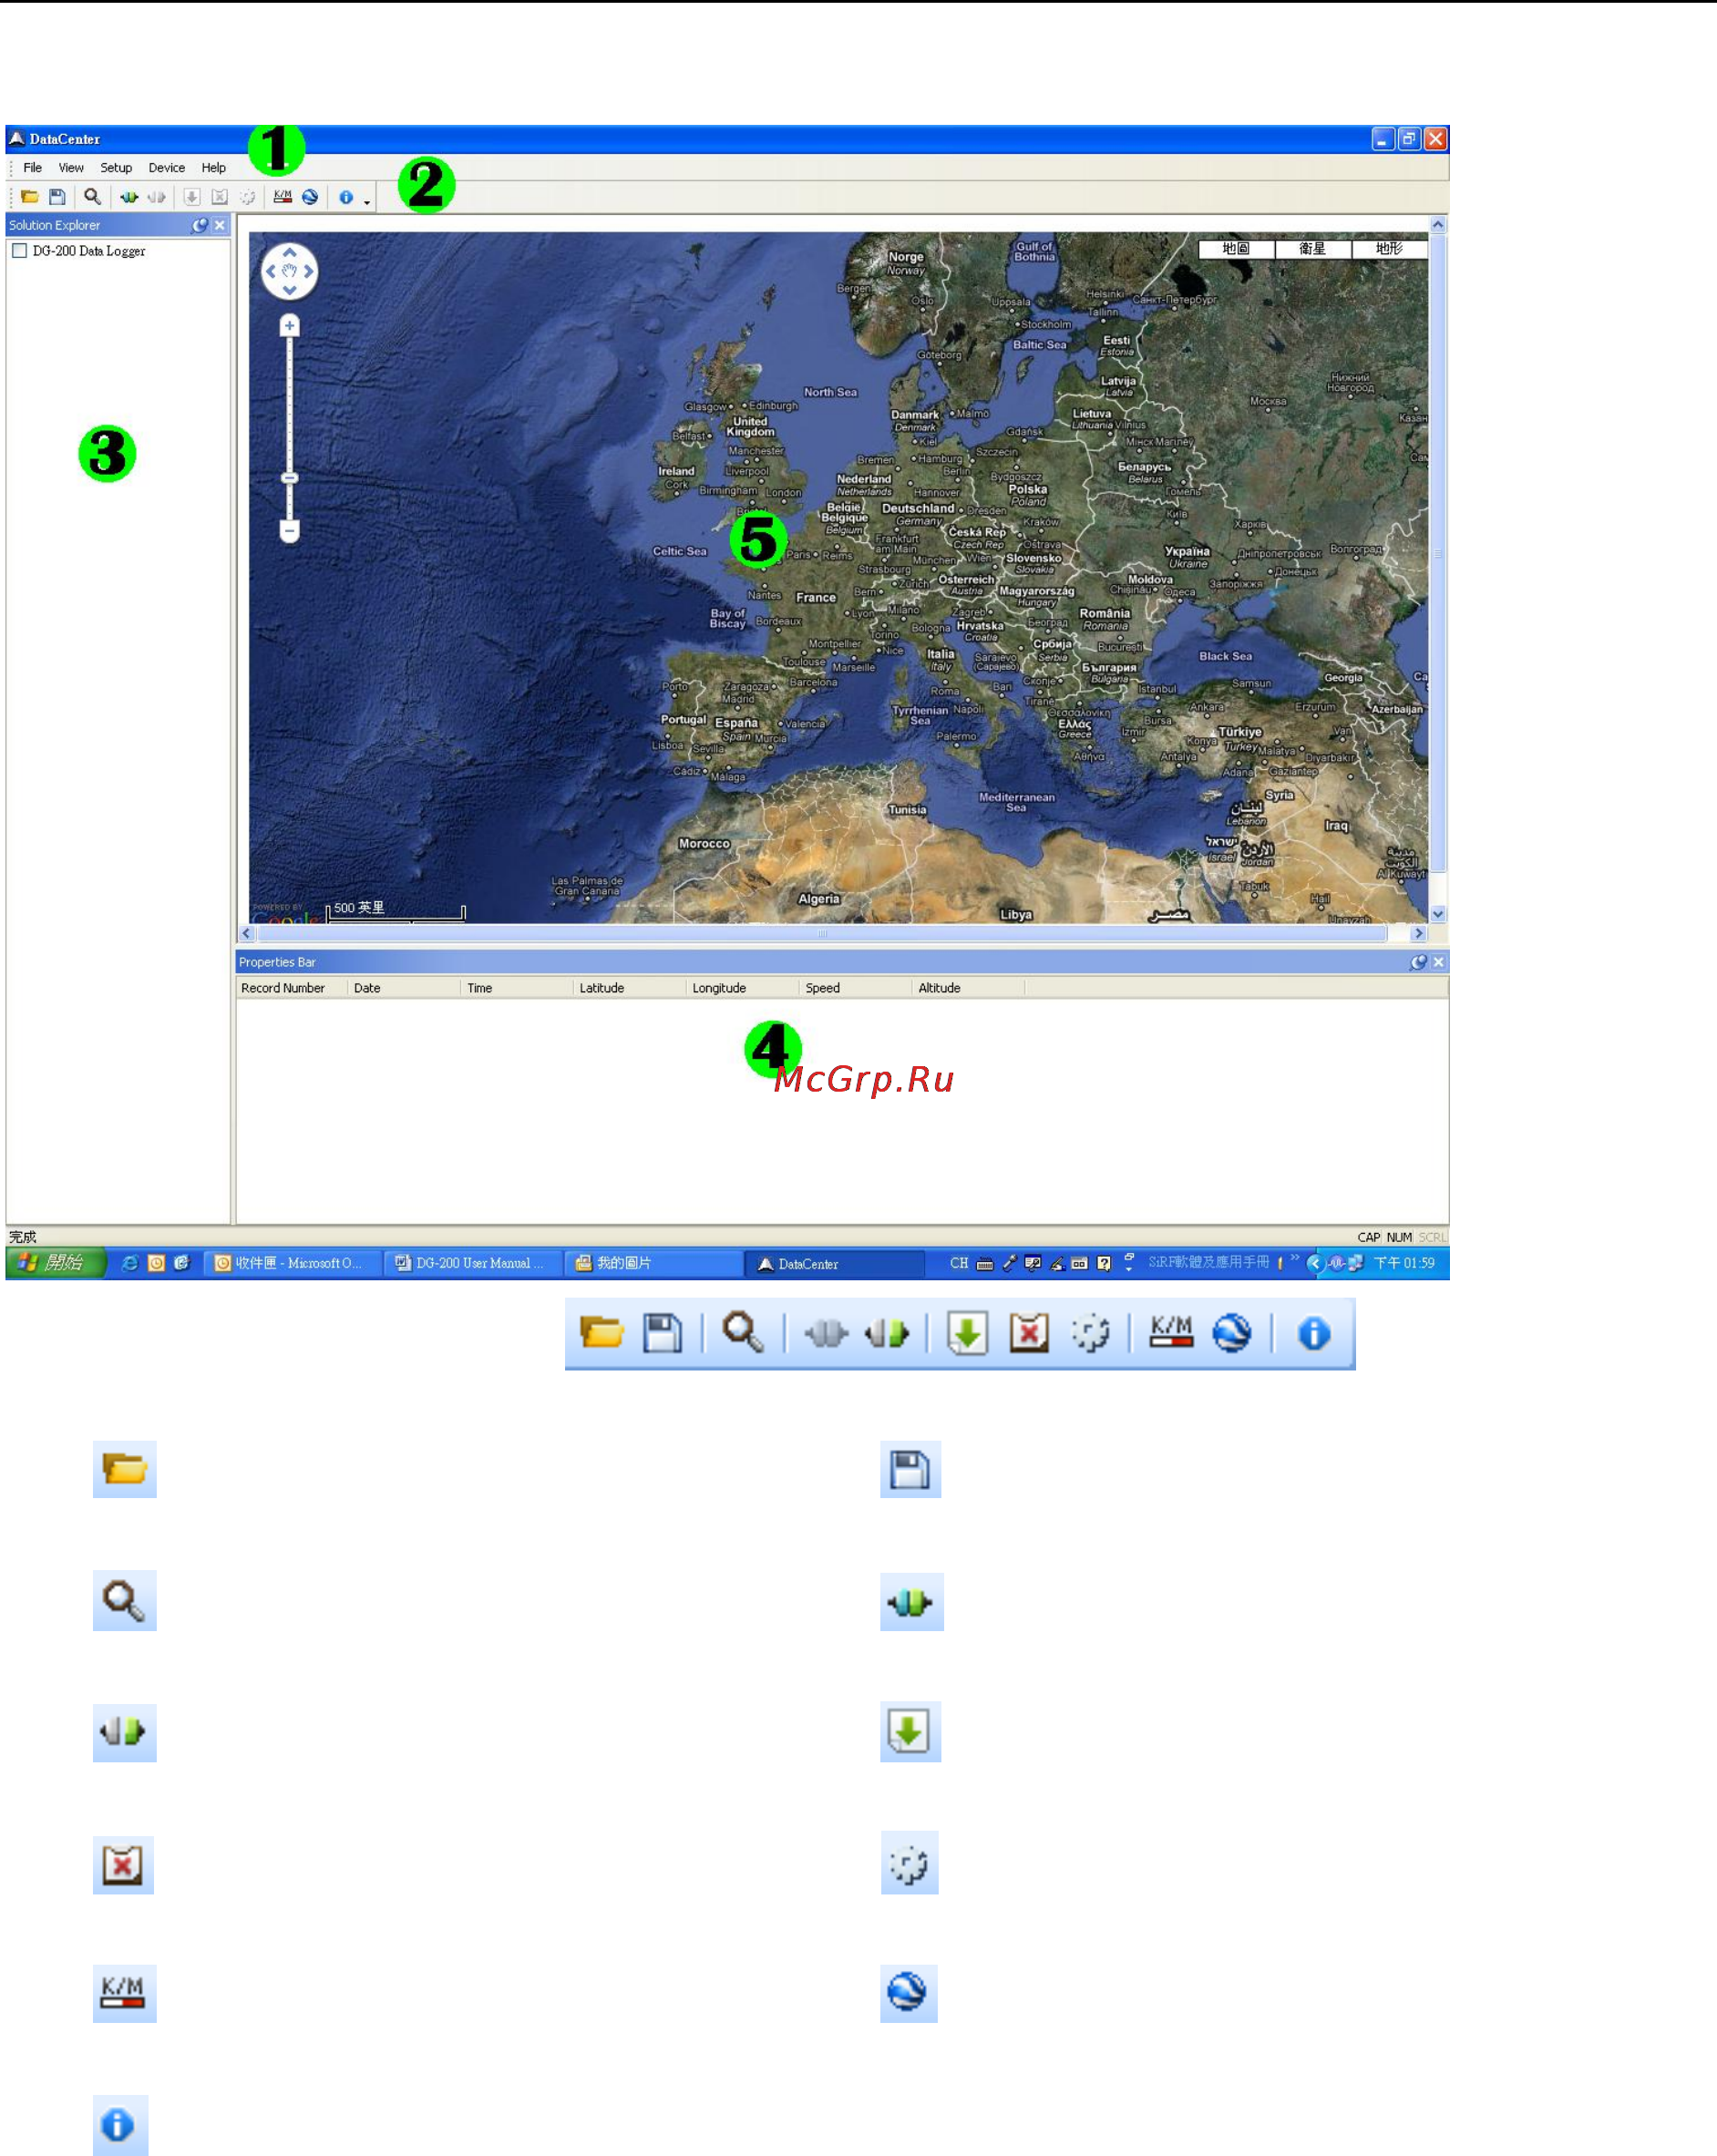Pan the map up with arrow
The width and height of the screenshot is (1717, 2156).
290,253
